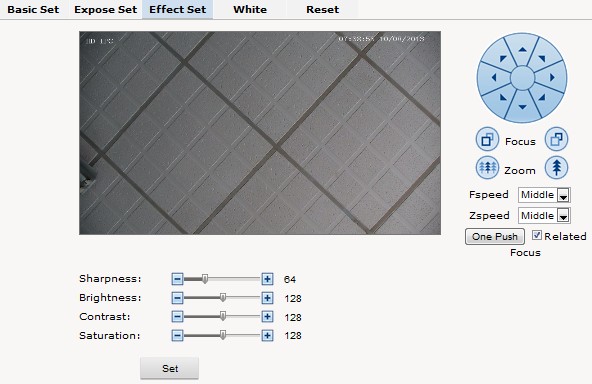The image size is (592, 384).
Task: Move camera diagonally up-right on PTZ wheel
Action: click(x=542, y=58)
